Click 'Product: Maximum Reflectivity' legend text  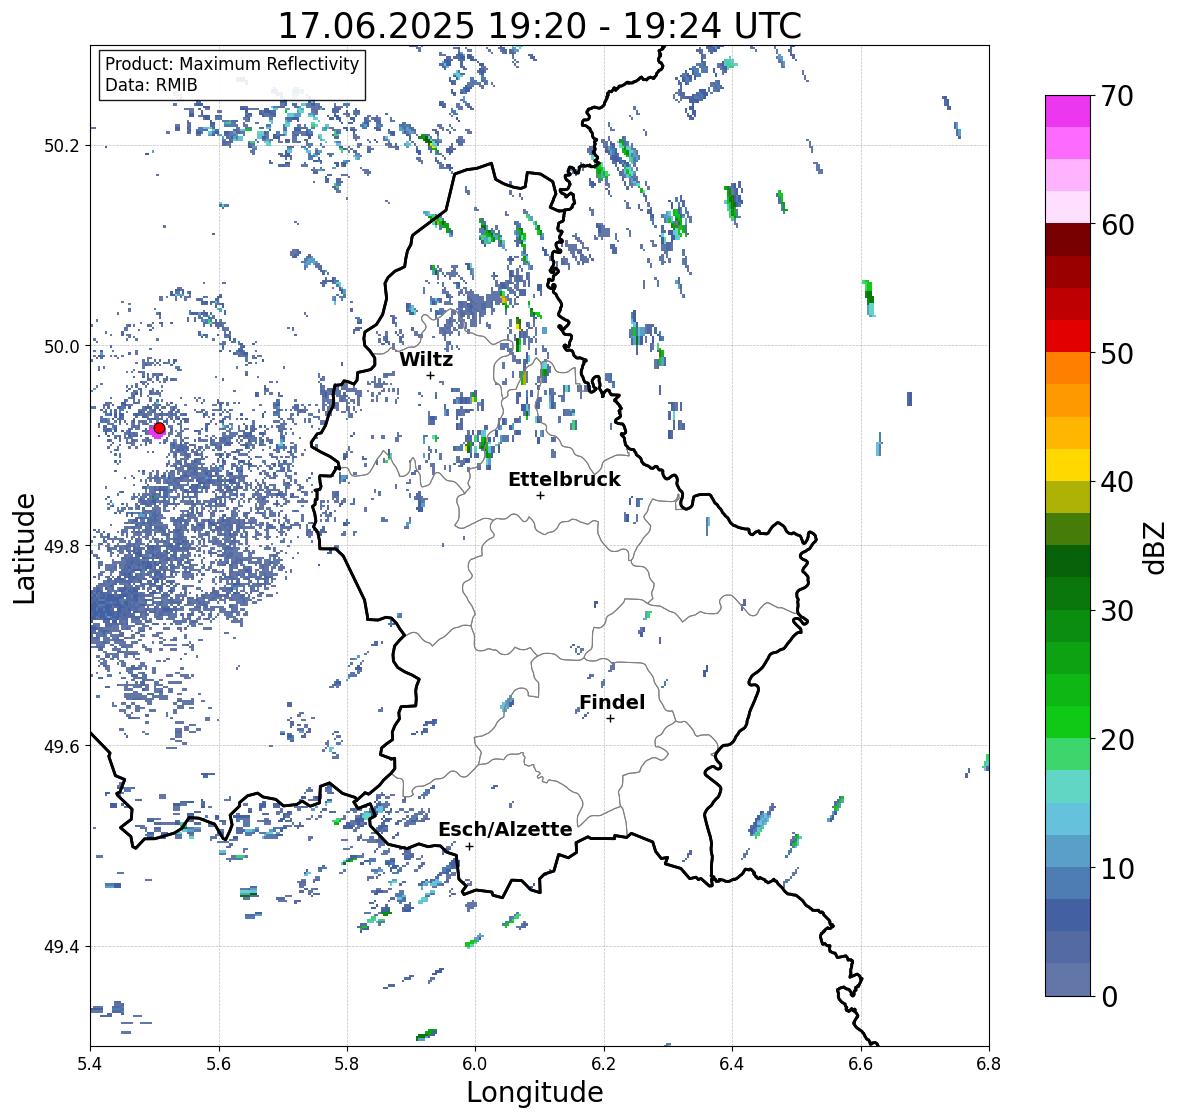click(232, 64)
